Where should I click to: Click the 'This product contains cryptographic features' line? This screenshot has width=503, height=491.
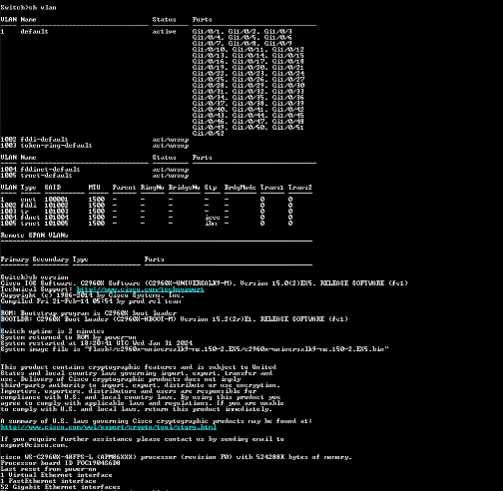[138, 367]
